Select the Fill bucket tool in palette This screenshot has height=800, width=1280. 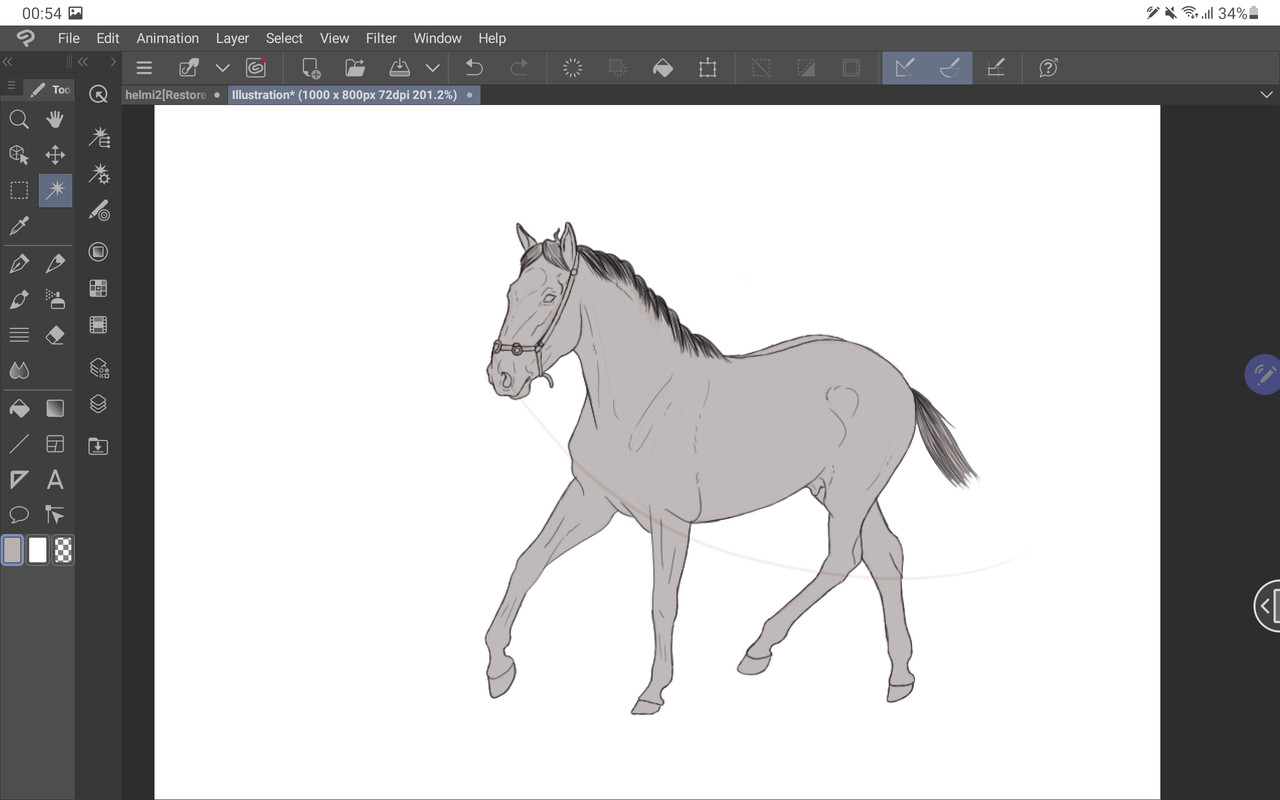[19, 408]
